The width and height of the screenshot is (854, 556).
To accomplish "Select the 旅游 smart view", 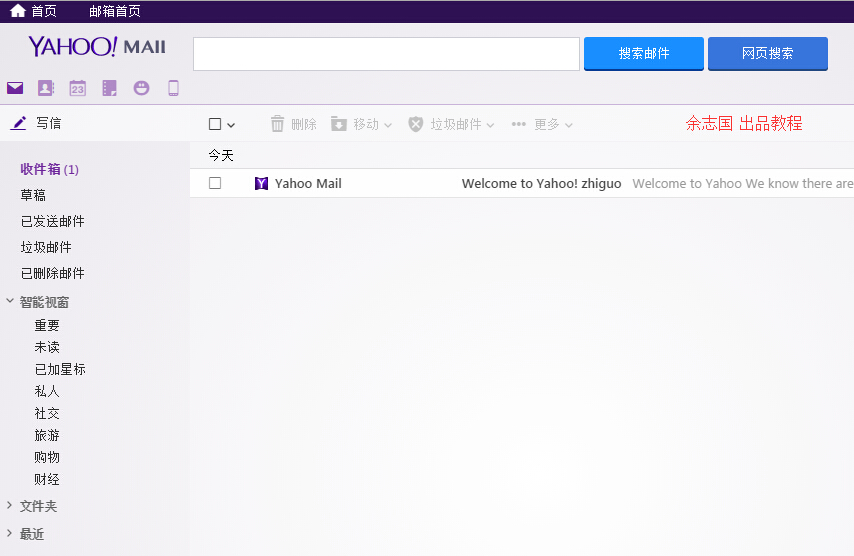I will click(x=47, y=435).
